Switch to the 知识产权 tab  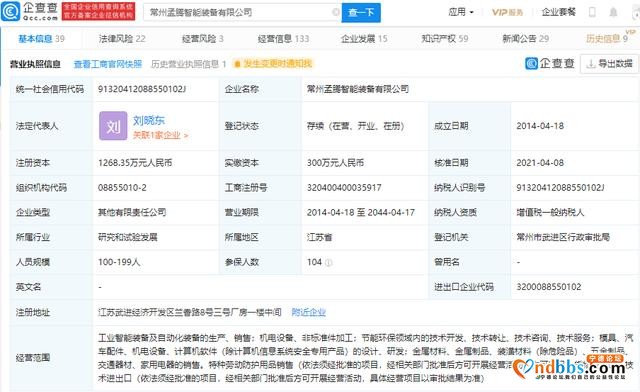pos(444,39)
